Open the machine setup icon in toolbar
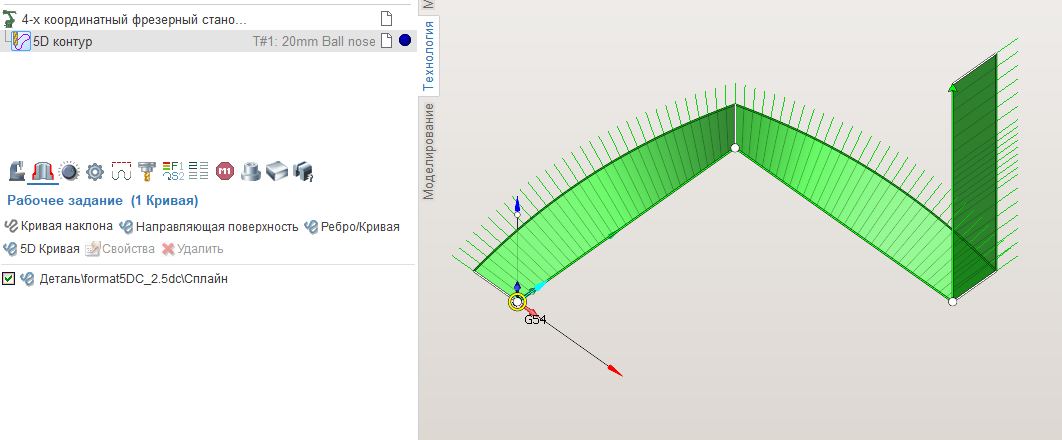The height and width of the screenshot is (440, 1062). pos(17,171)
